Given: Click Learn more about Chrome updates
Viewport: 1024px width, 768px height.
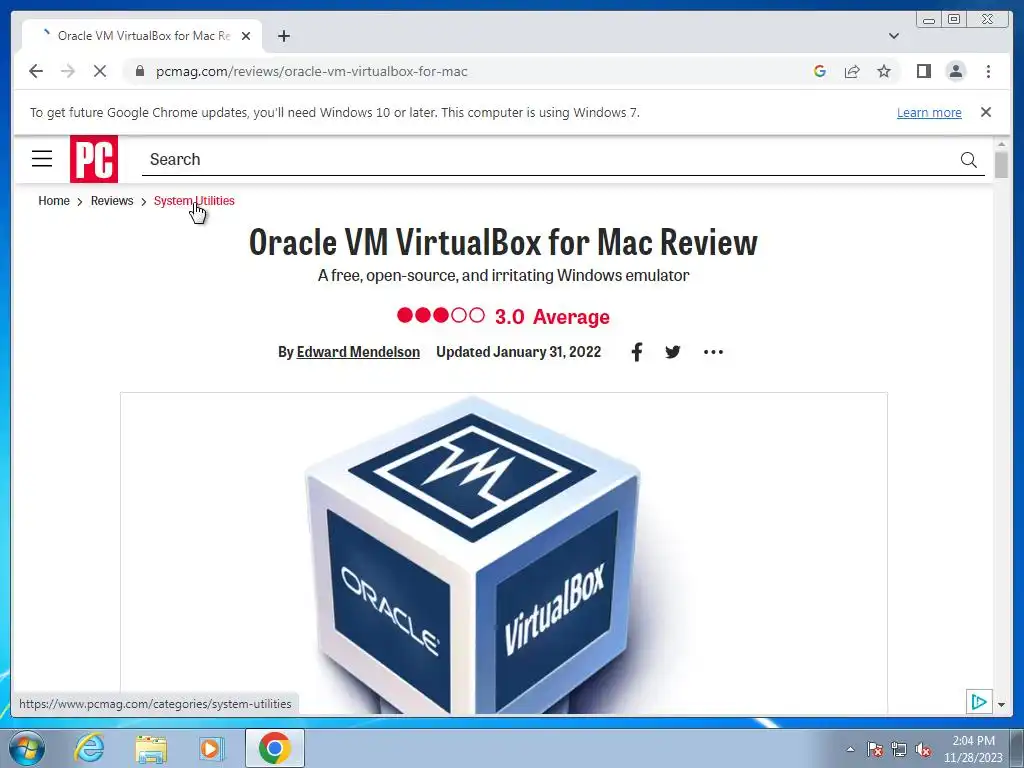Looking at the screenshot, I should (929, 112).
